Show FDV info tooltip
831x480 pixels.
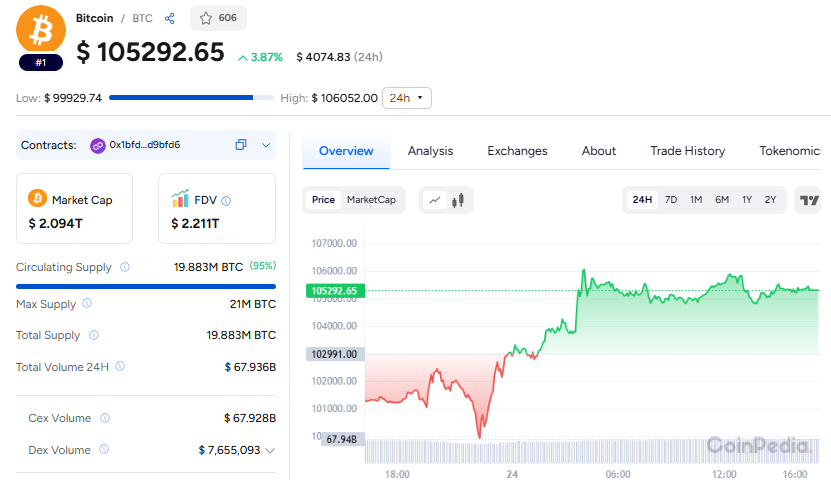coord(226,201)
